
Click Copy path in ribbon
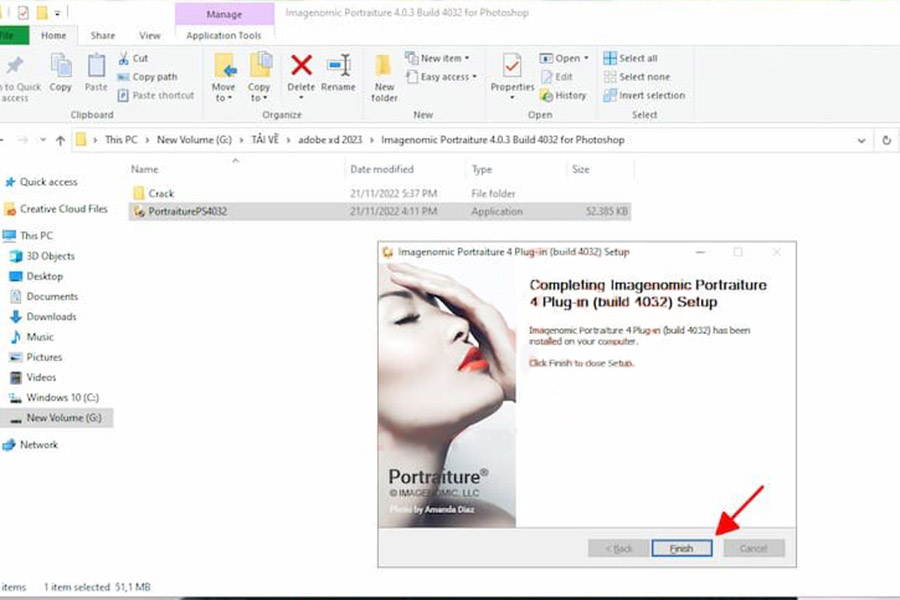(148, 76)
